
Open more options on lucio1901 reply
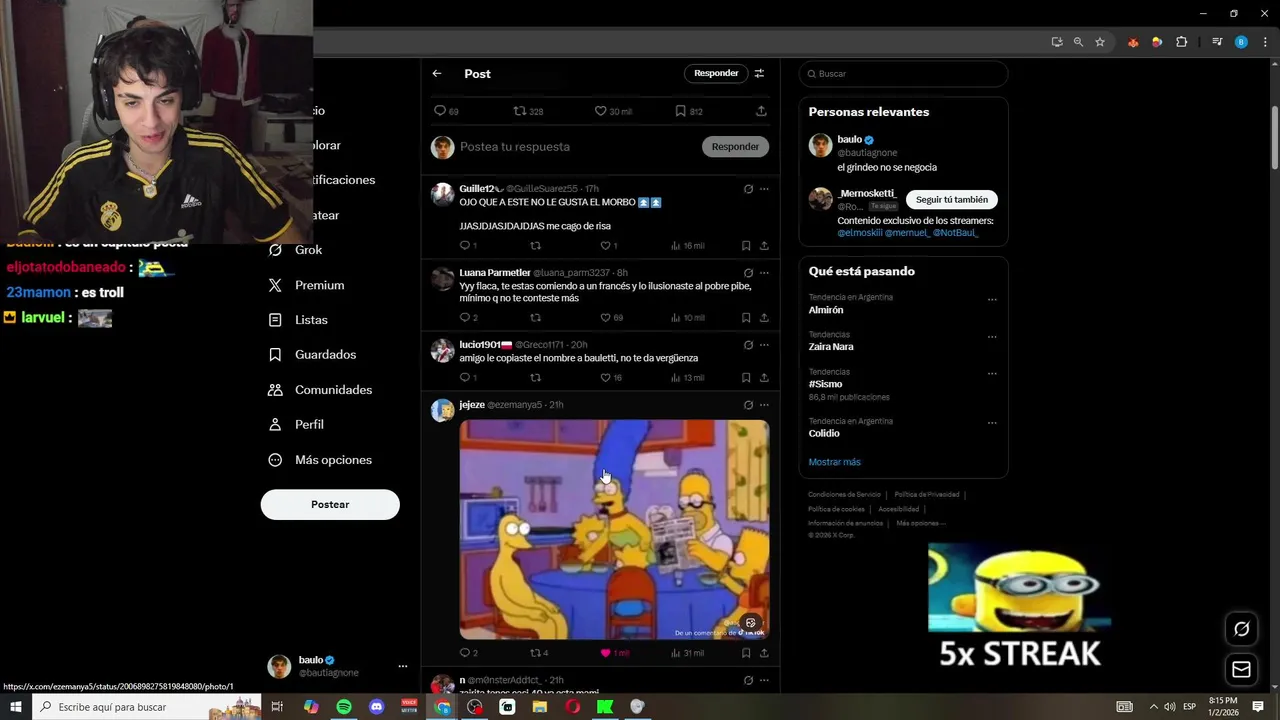[x=764, y=345]
